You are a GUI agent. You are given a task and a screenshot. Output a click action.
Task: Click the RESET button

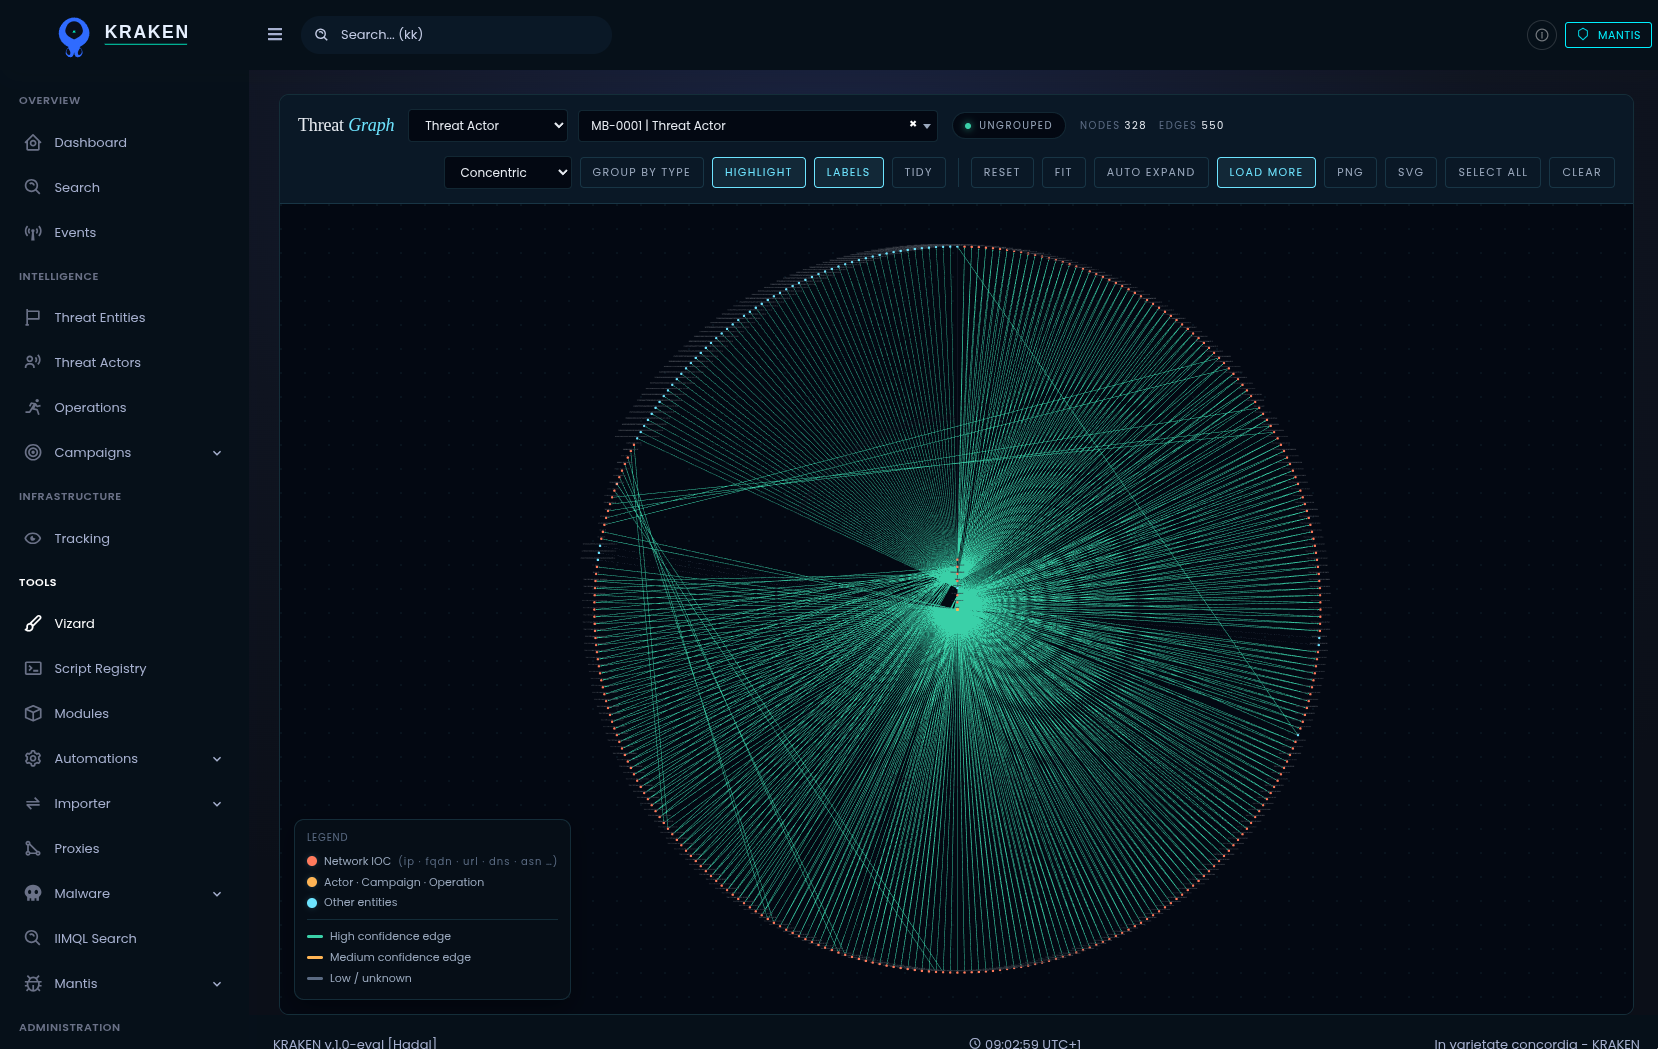[1001, 173]
